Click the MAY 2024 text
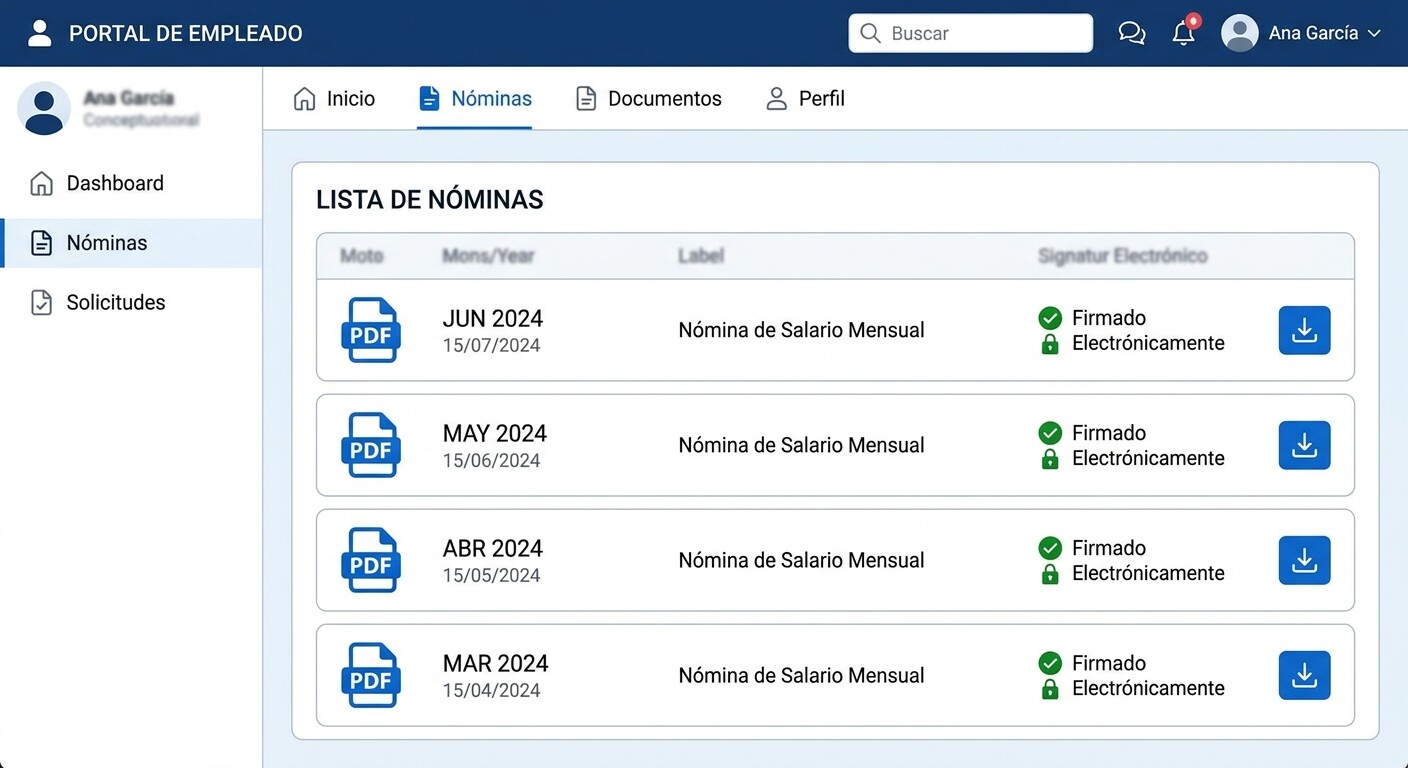This screenshot has width=1408, height=768. pos(495,434)
